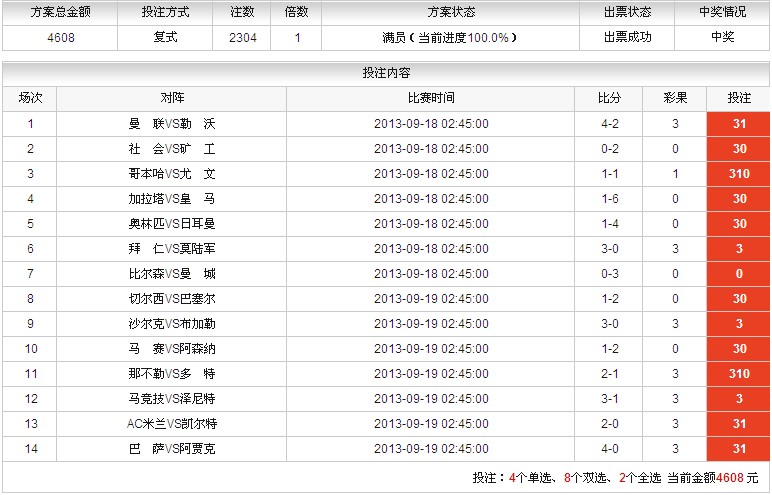Click the 对阵 column header

[x=171, y=98]
